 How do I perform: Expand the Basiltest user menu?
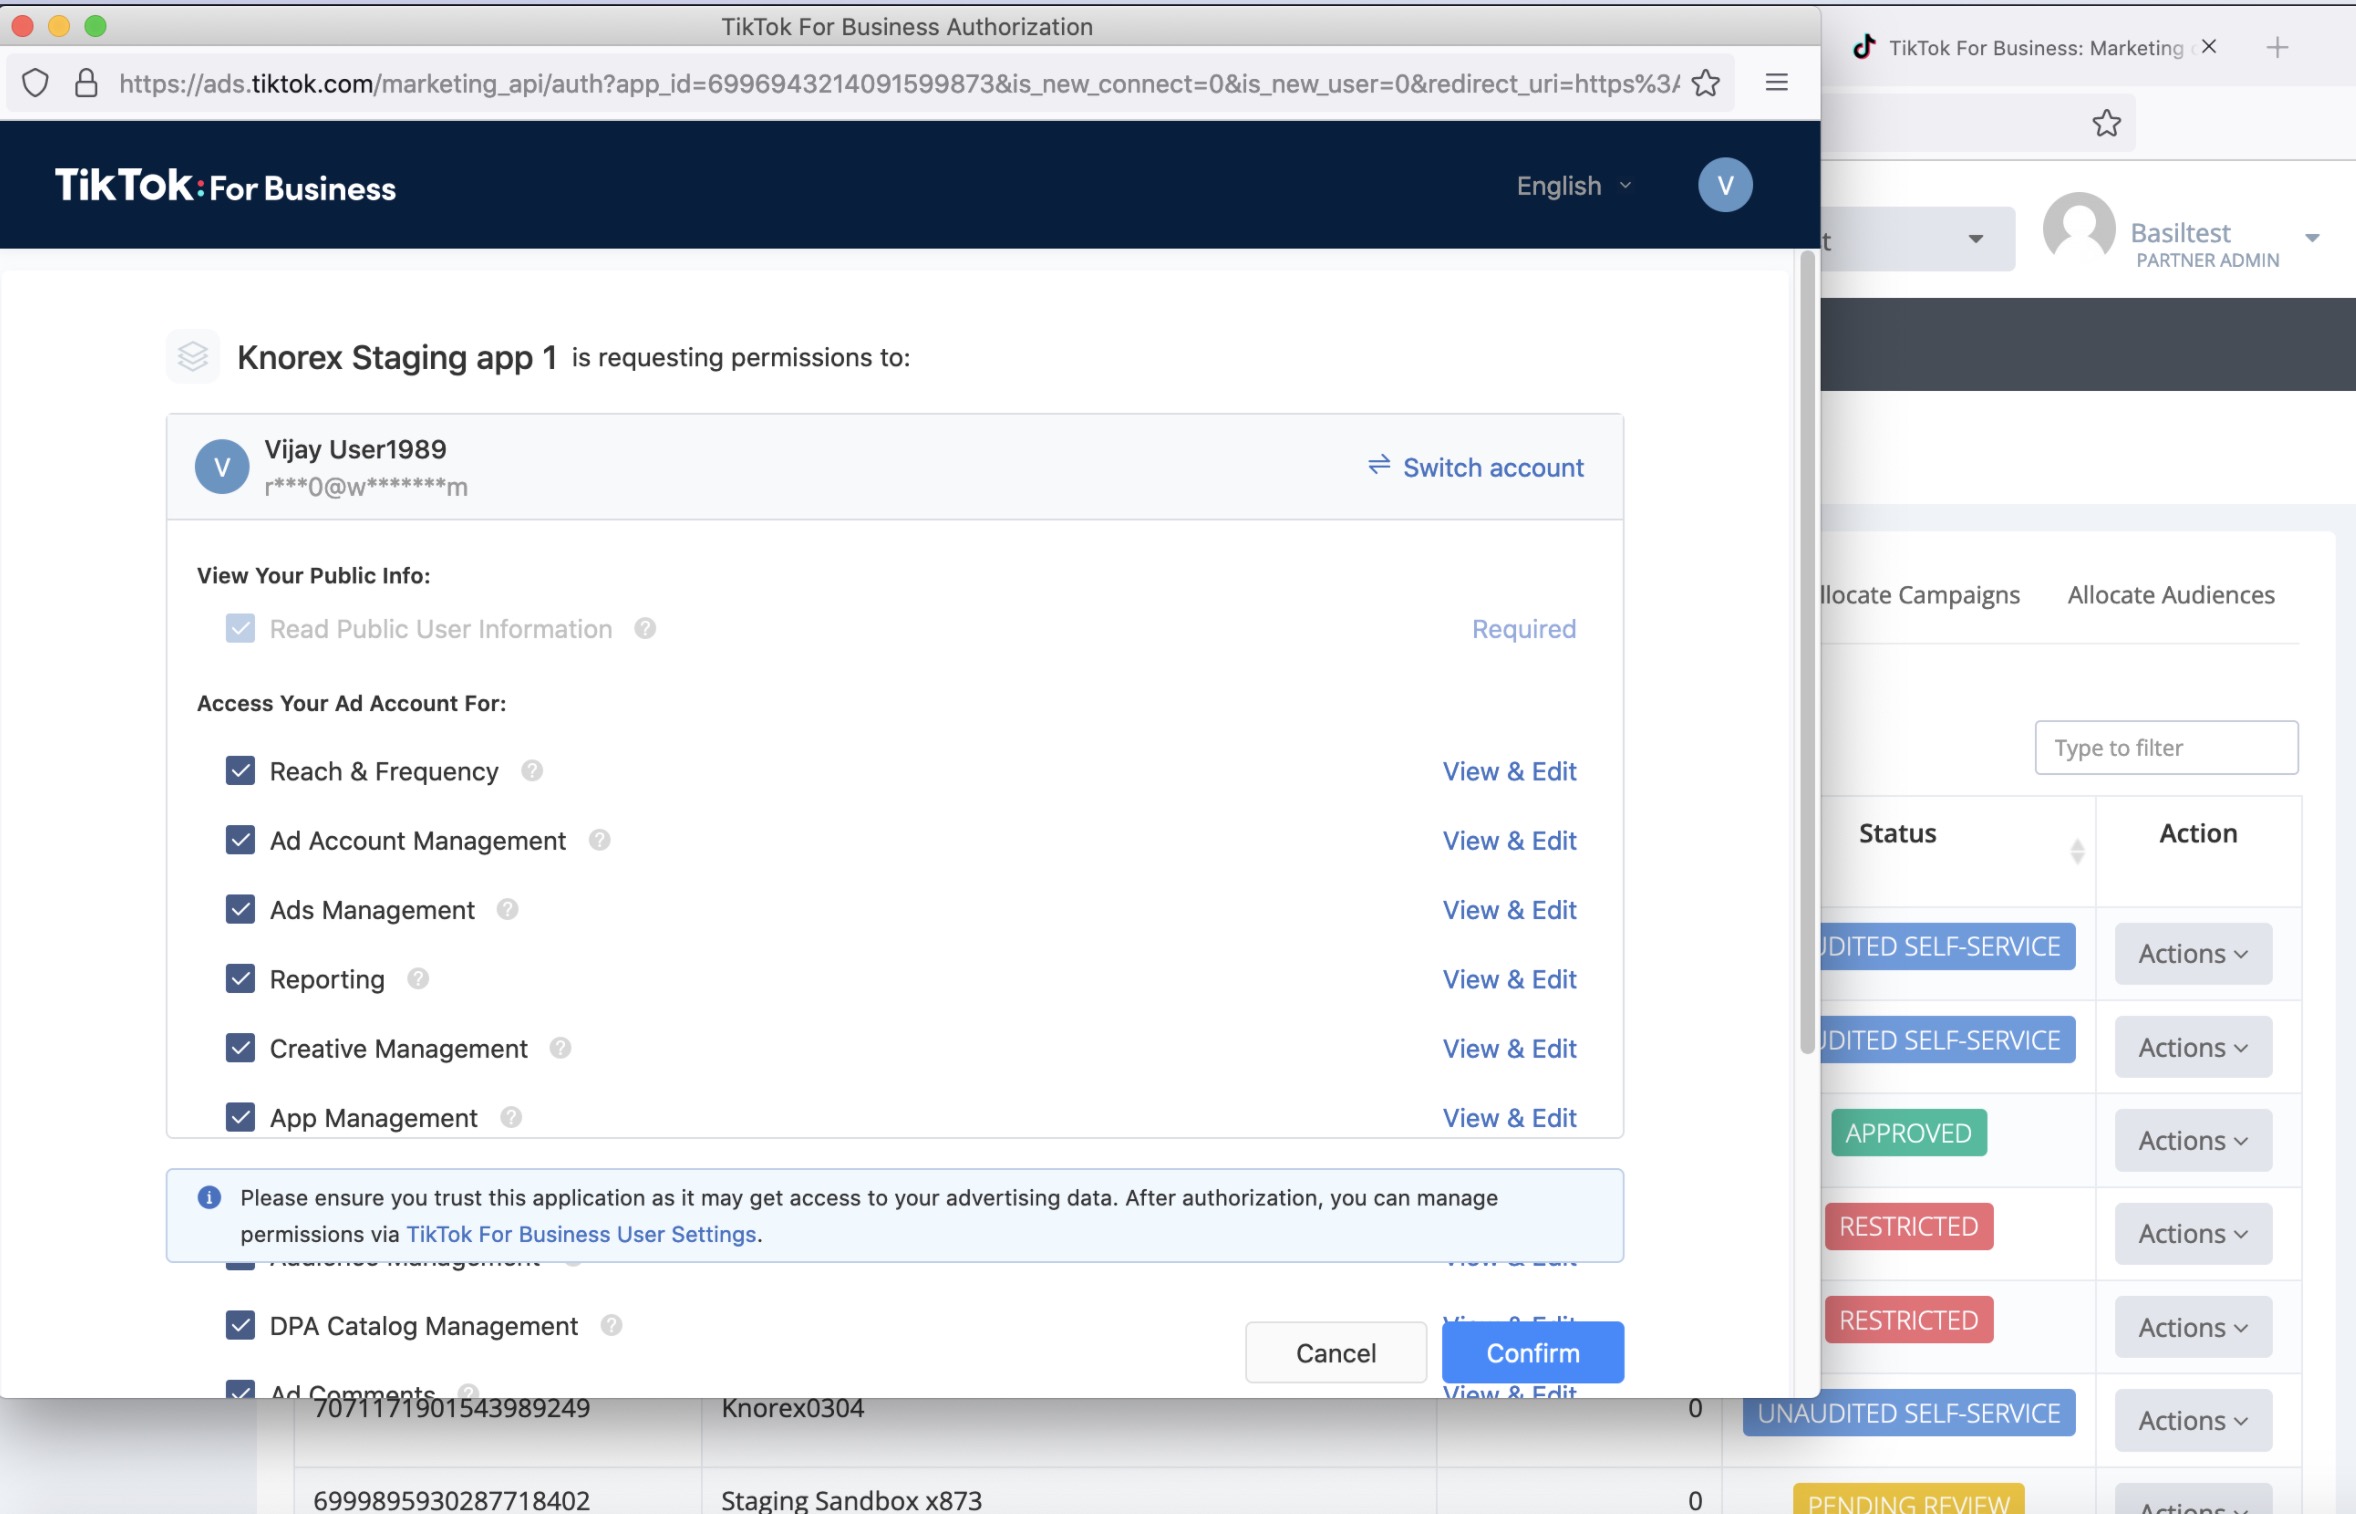(x=2311, y=238)
